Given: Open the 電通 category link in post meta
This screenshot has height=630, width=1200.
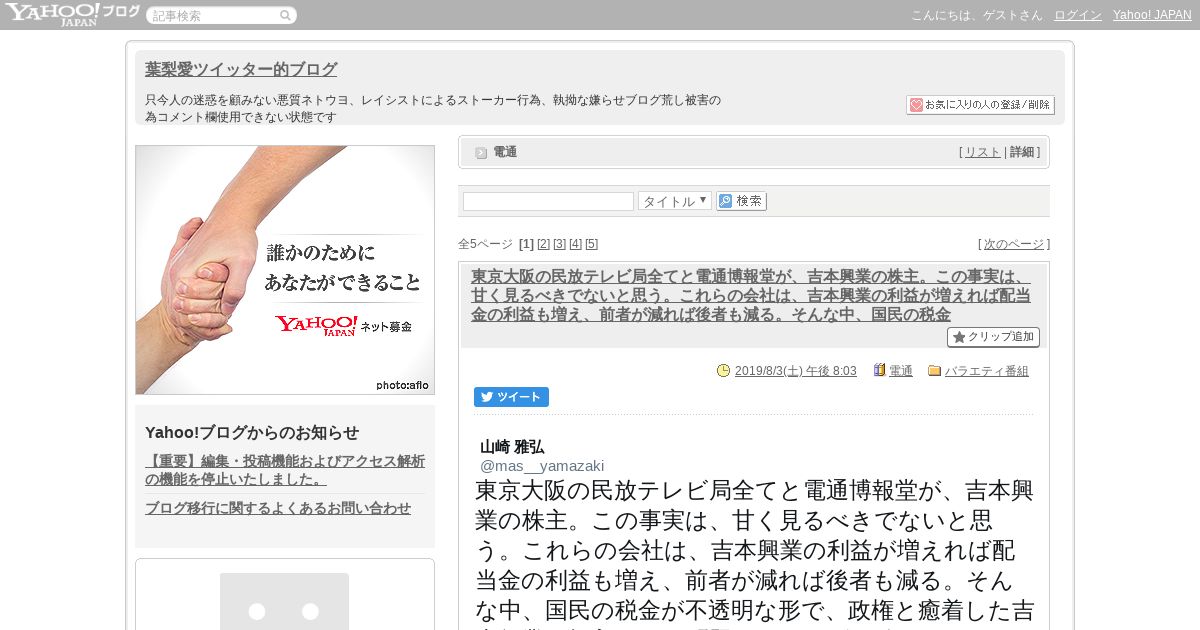Looking at the screenshot, I should point(901,371).
